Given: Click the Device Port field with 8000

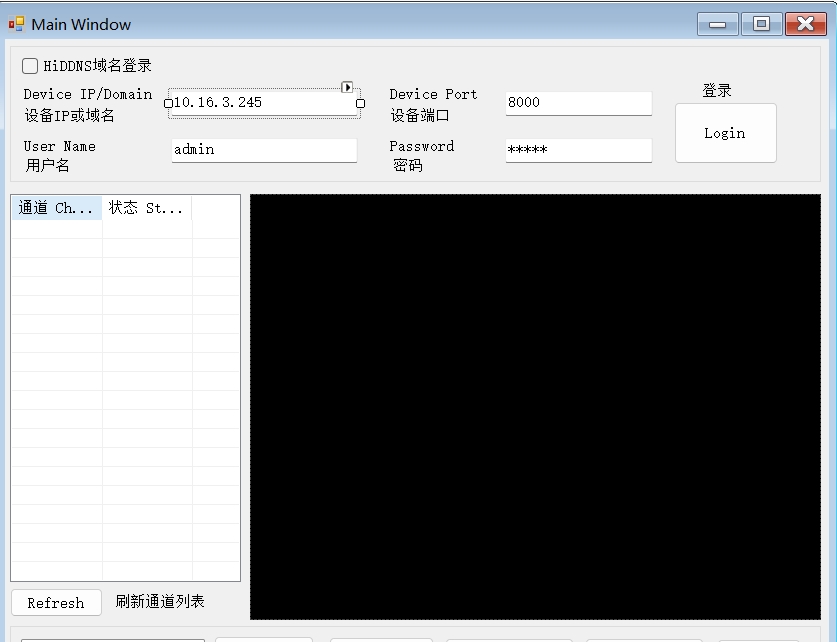Looking at the screenshot, I should tap(579, 102).
